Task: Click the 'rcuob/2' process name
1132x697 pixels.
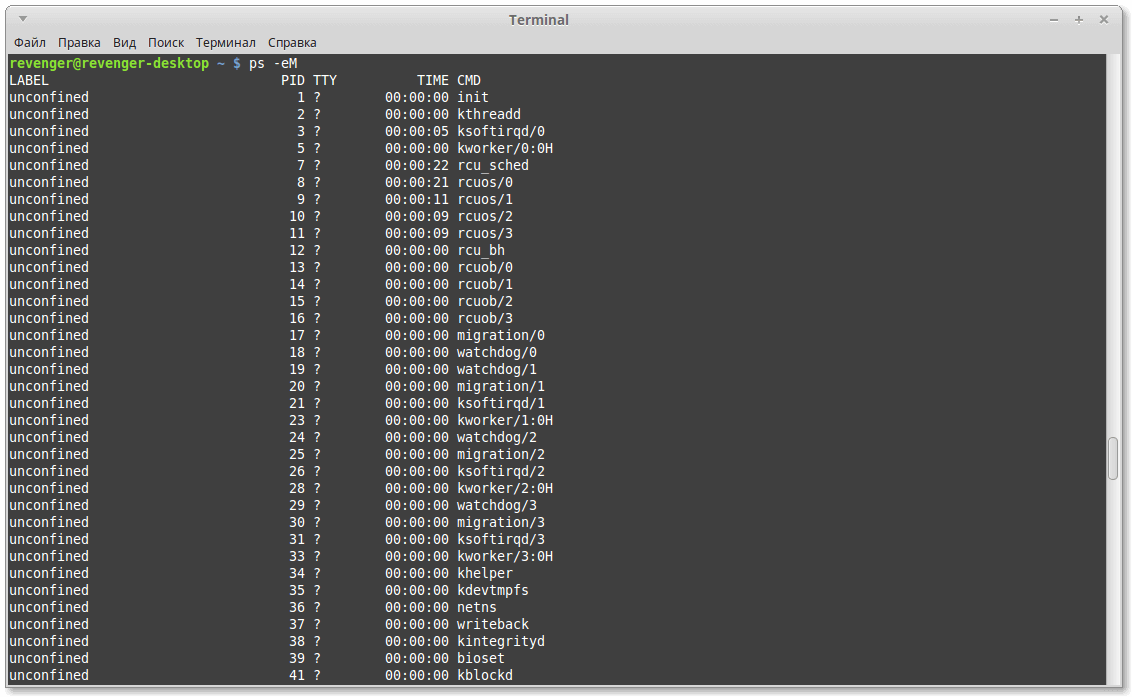Action: [x=485, y=301]
